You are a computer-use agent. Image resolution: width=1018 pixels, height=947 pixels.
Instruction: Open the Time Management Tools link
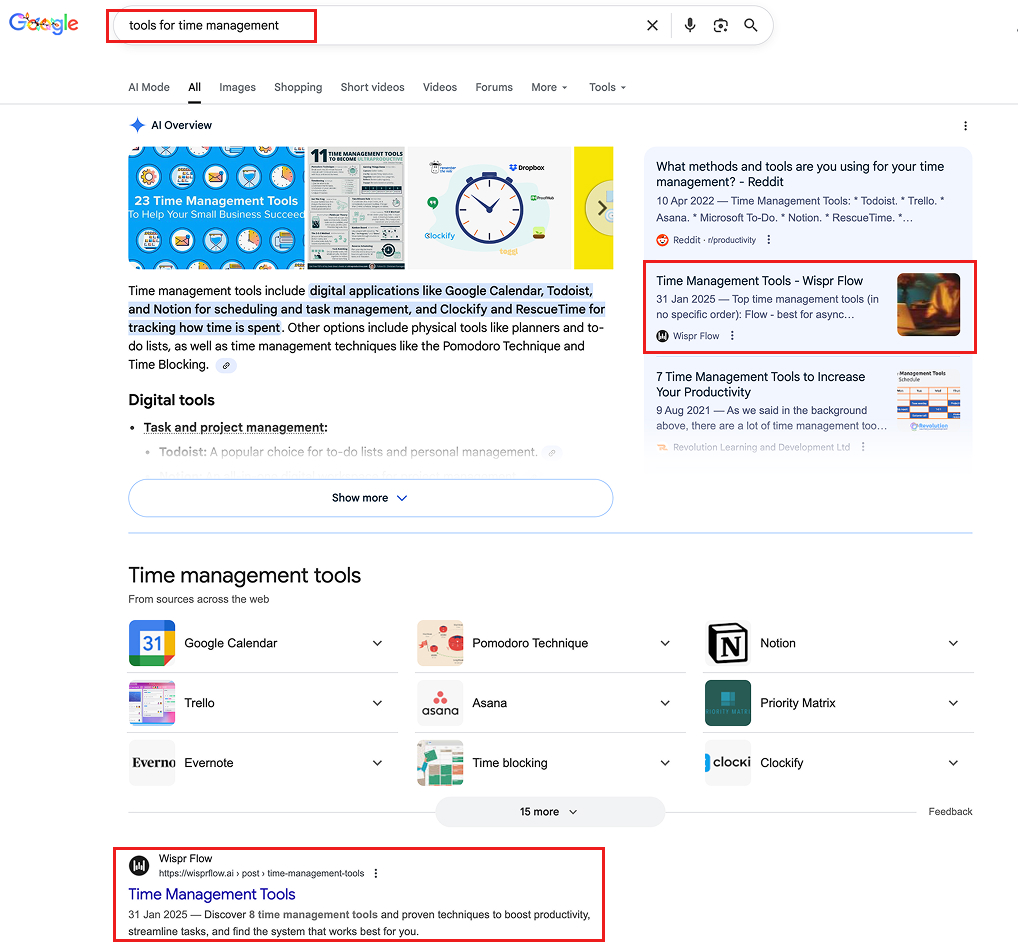coord(211,894)
